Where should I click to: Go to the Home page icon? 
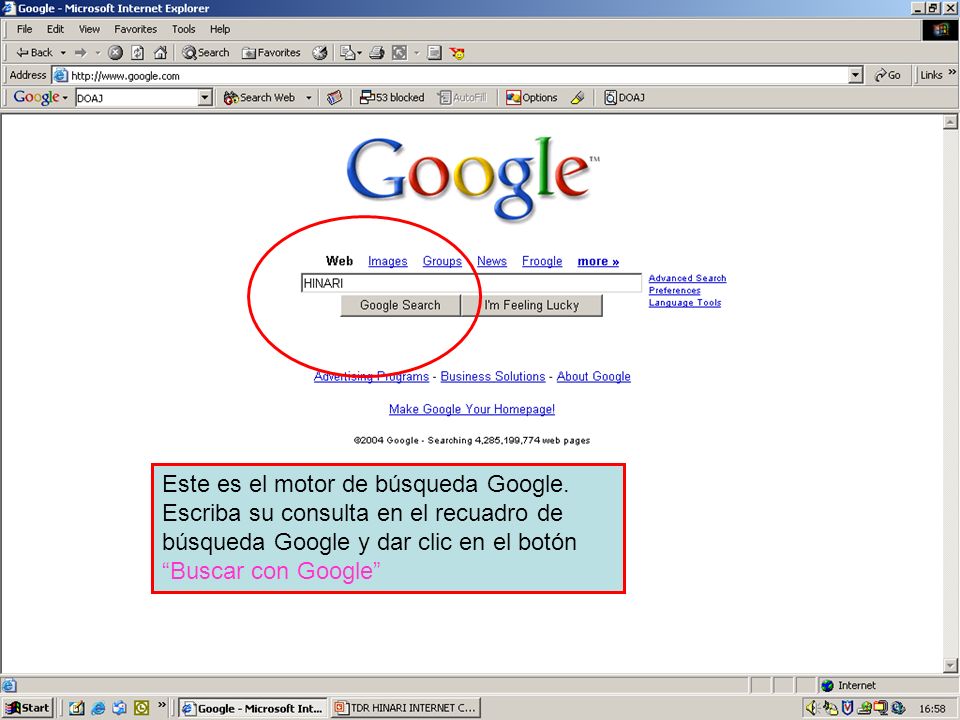pyautogui.click(x=160, y=53)
